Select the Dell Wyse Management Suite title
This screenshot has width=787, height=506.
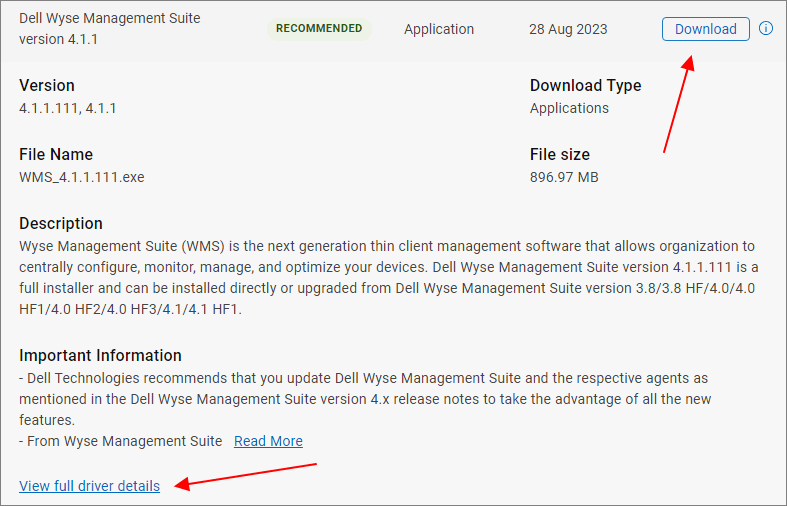point(109,29)
